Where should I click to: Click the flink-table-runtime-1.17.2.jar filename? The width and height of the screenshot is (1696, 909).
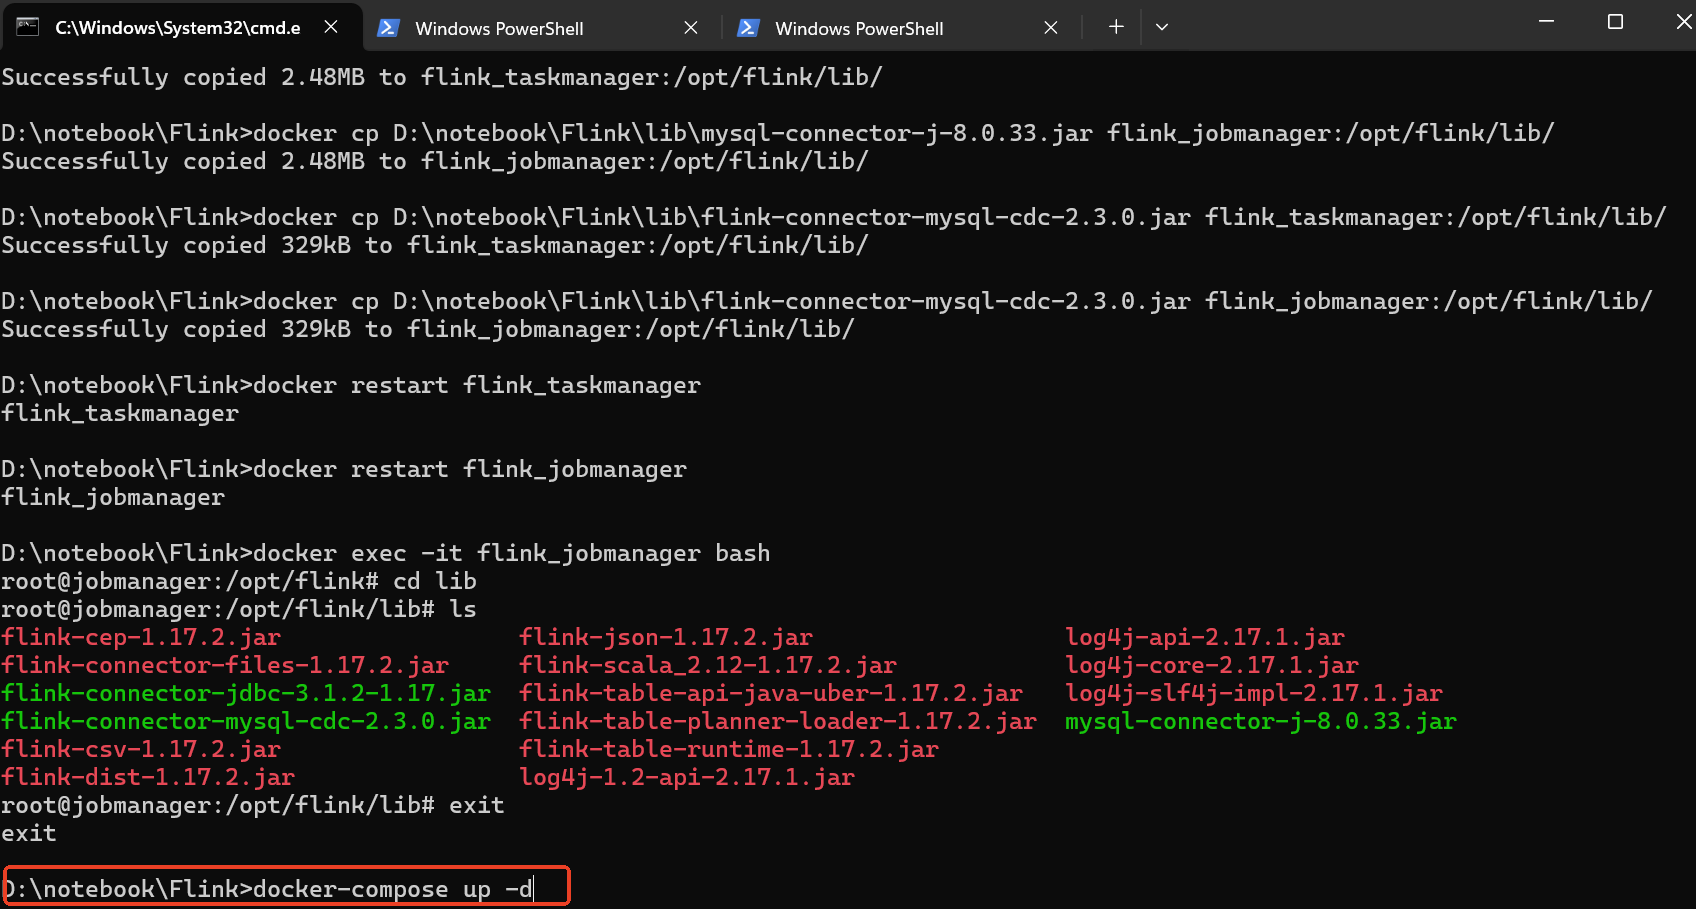[x=729, y=749]
